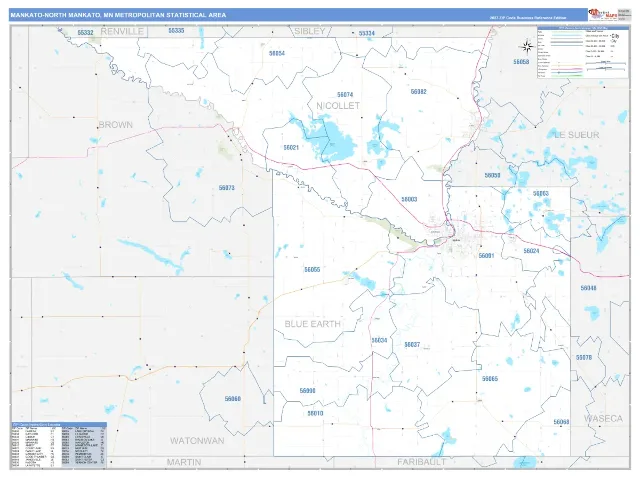Click ZIP code 56058 label
This screenshot has width=640, height=480.
[521, 62]
